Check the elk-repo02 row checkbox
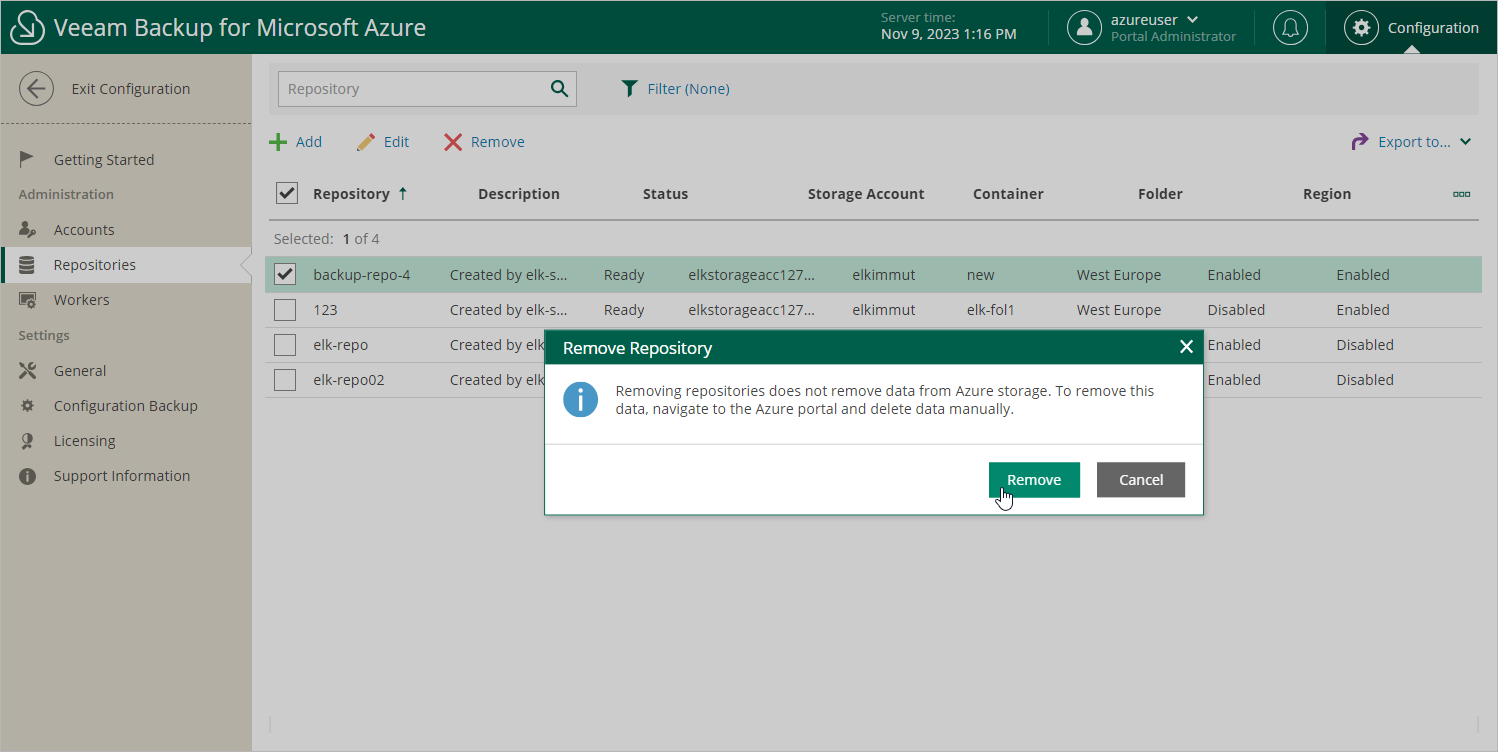 (x=285, y=380)
